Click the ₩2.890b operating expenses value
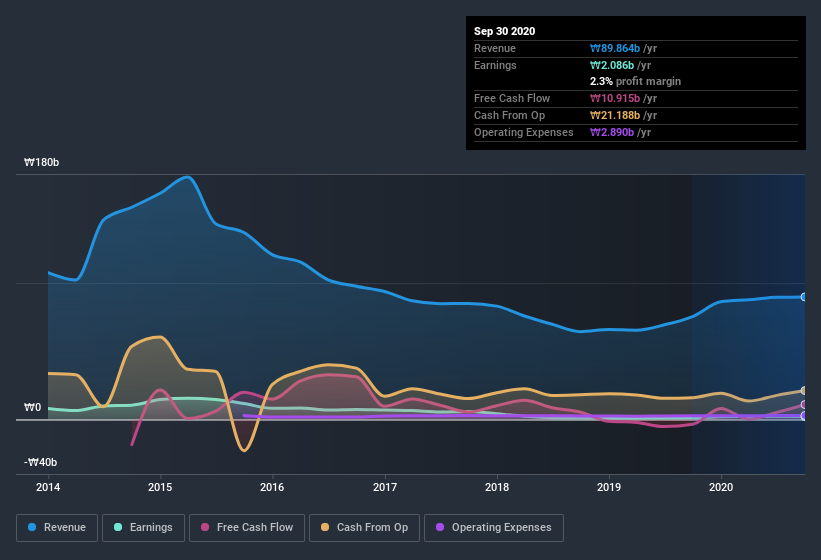 coord(612,132)
